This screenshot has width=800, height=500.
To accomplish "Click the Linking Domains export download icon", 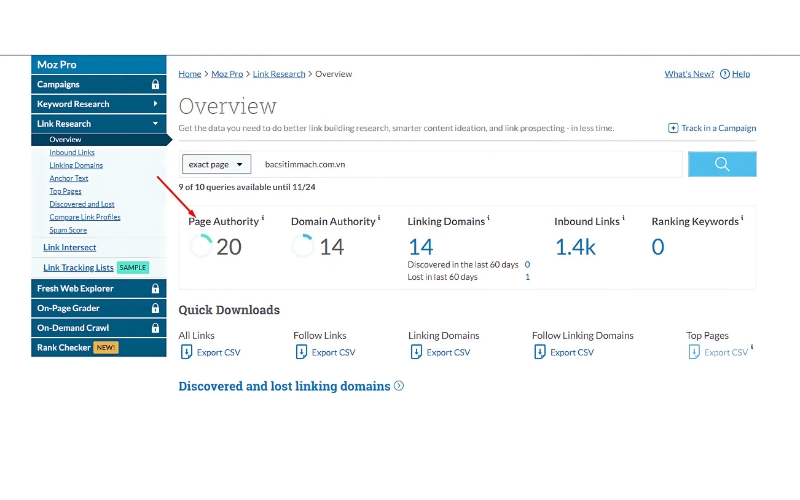I will (416, 352).
